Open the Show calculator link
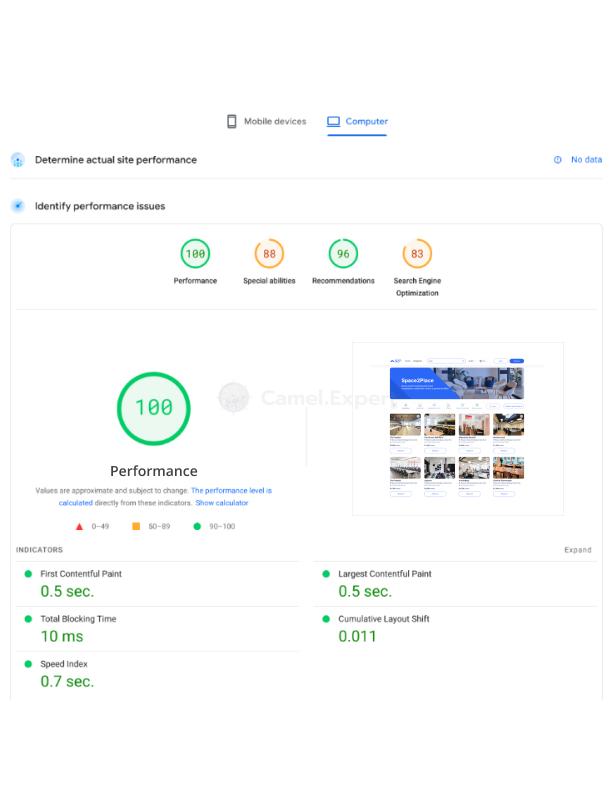Viewport: 612px width, 796px height. 221,503
